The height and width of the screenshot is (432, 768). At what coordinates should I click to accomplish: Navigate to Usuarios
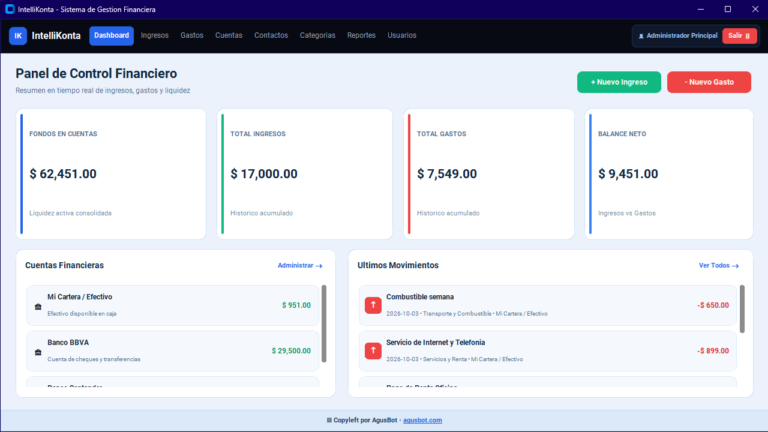coord(402,36)
